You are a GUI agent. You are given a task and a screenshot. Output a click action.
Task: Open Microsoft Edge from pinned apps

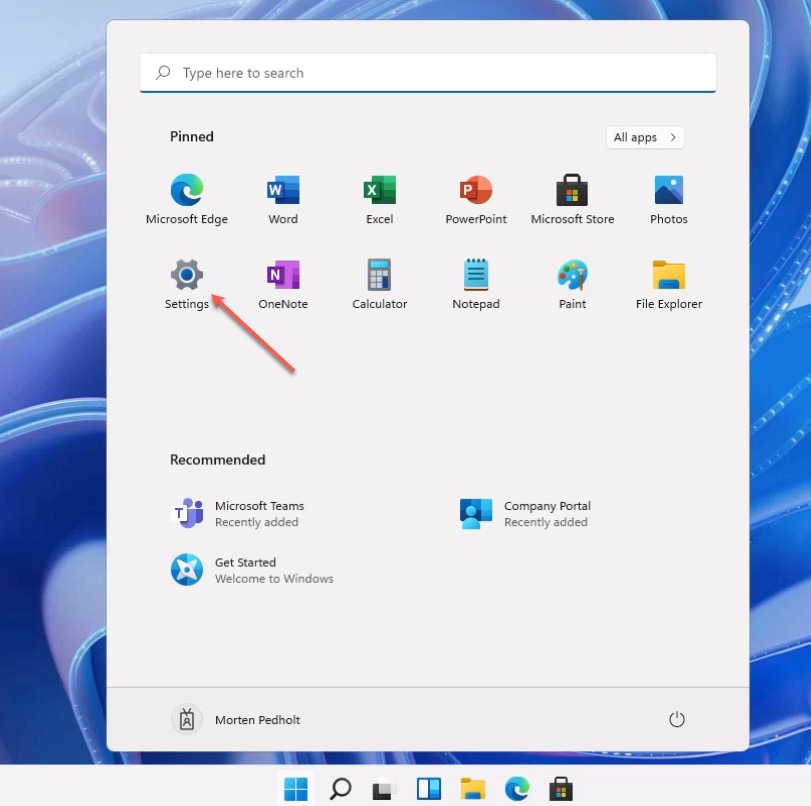coord(187,199)
